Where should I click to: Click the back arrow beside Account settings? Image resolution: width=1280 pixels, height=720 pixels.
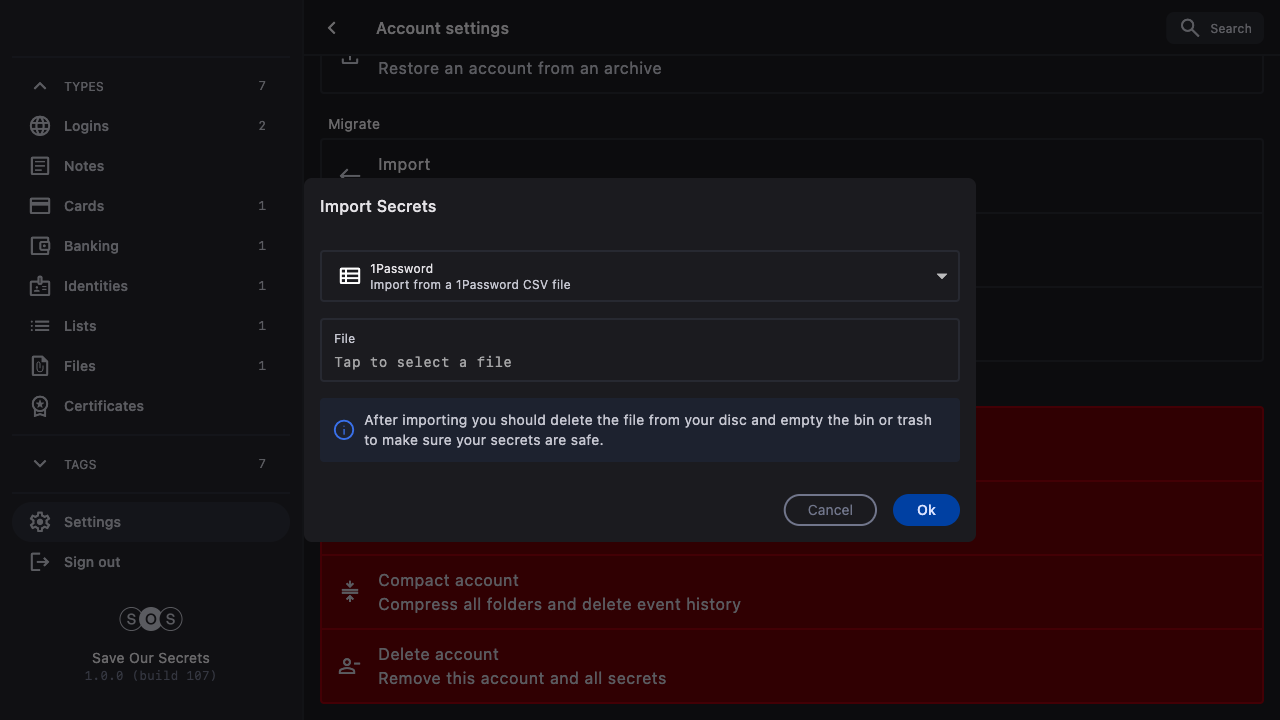[332, 28]
